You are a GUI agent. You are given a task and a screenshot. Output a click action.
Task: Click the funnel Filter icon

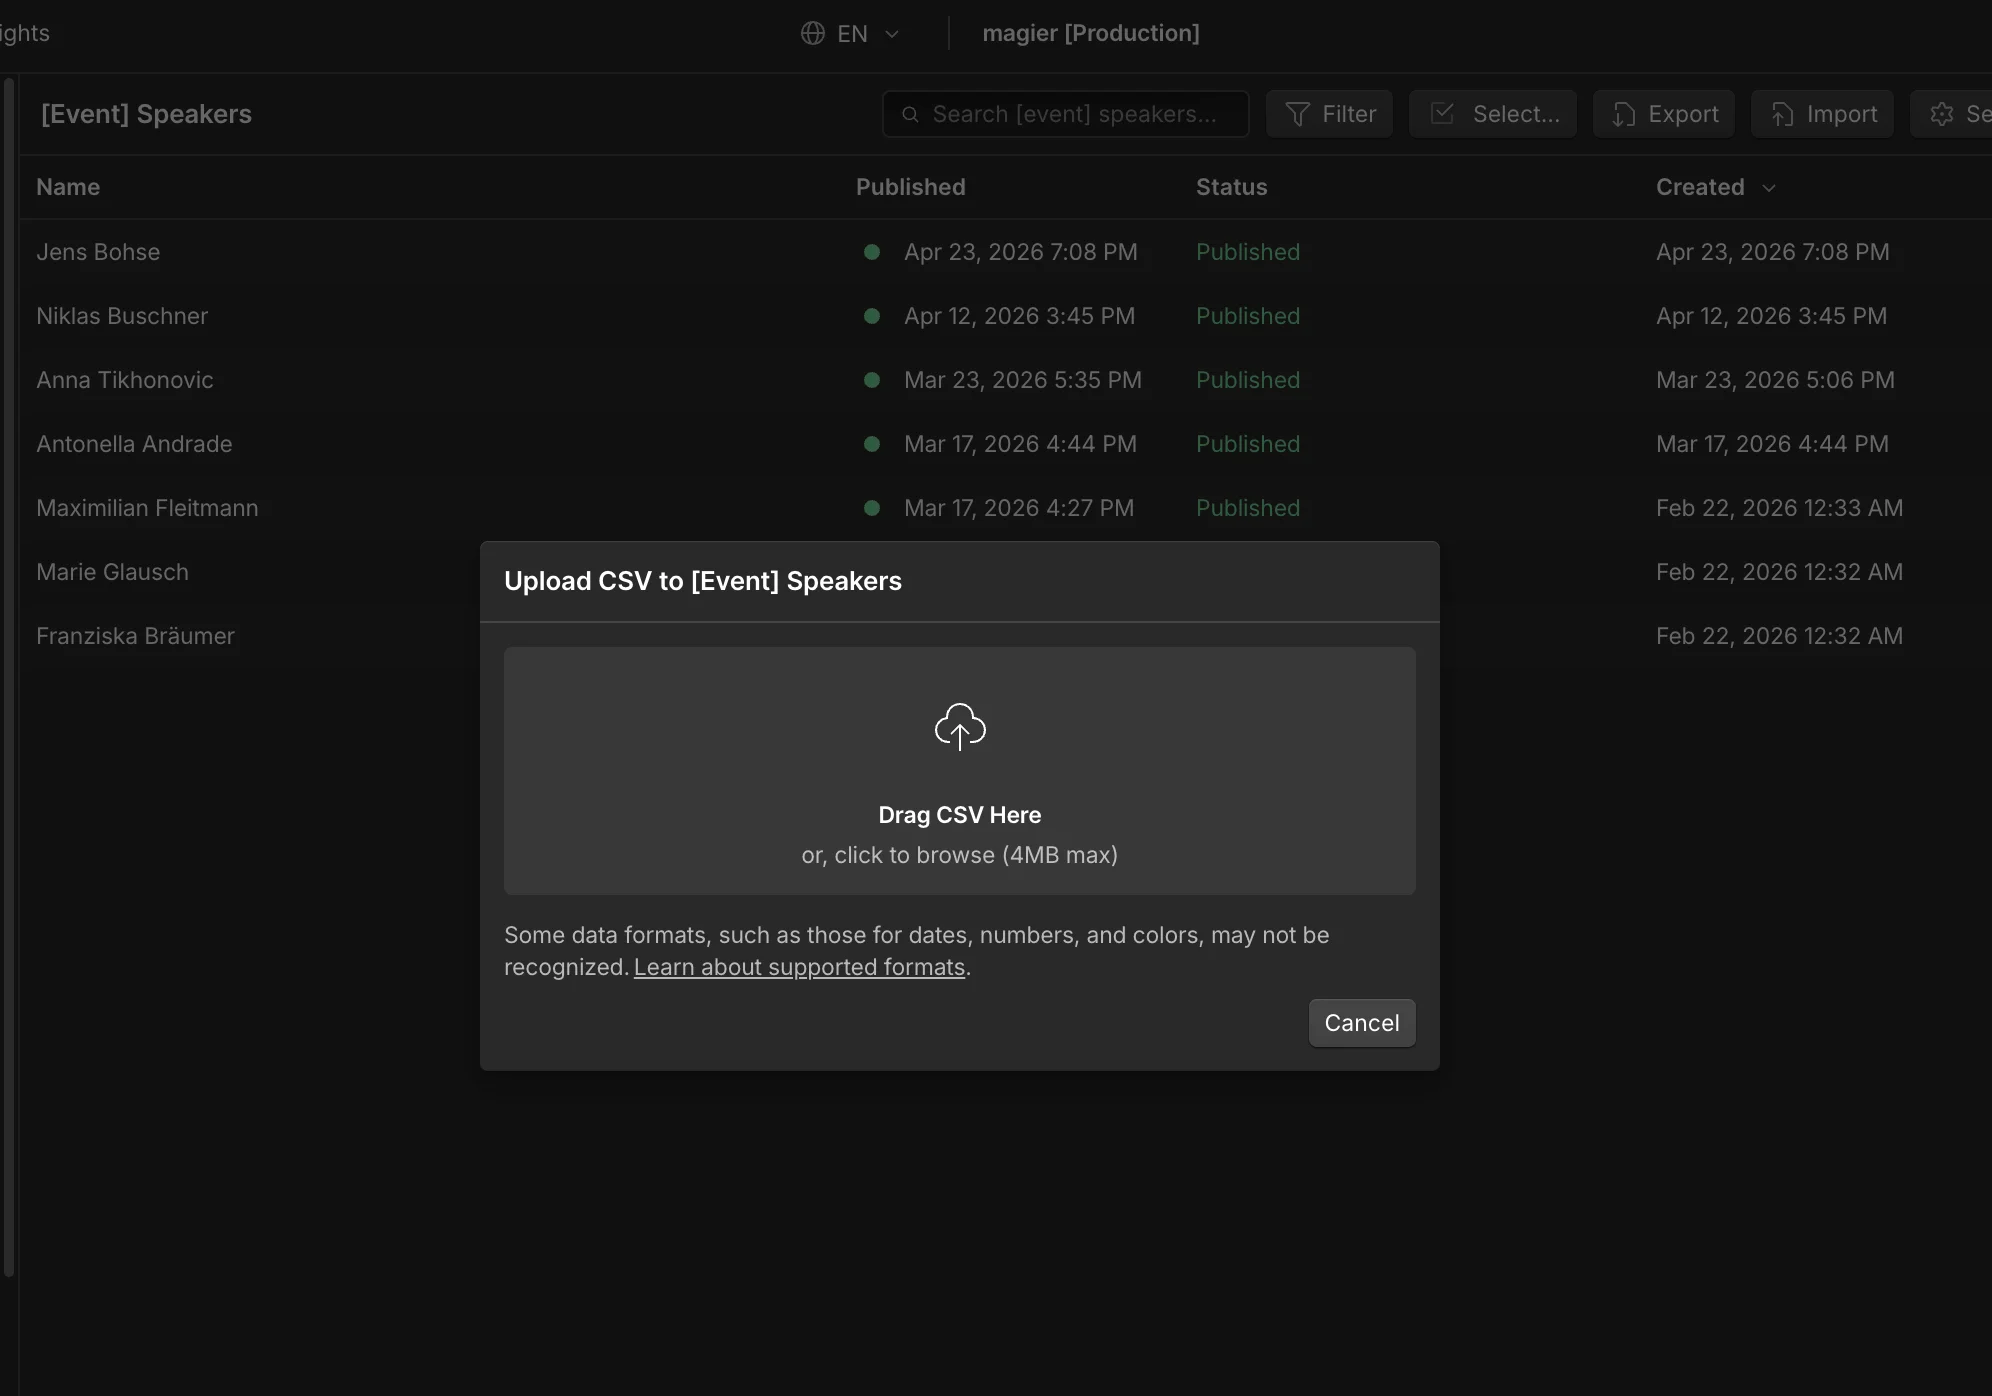pos(1297,114)
